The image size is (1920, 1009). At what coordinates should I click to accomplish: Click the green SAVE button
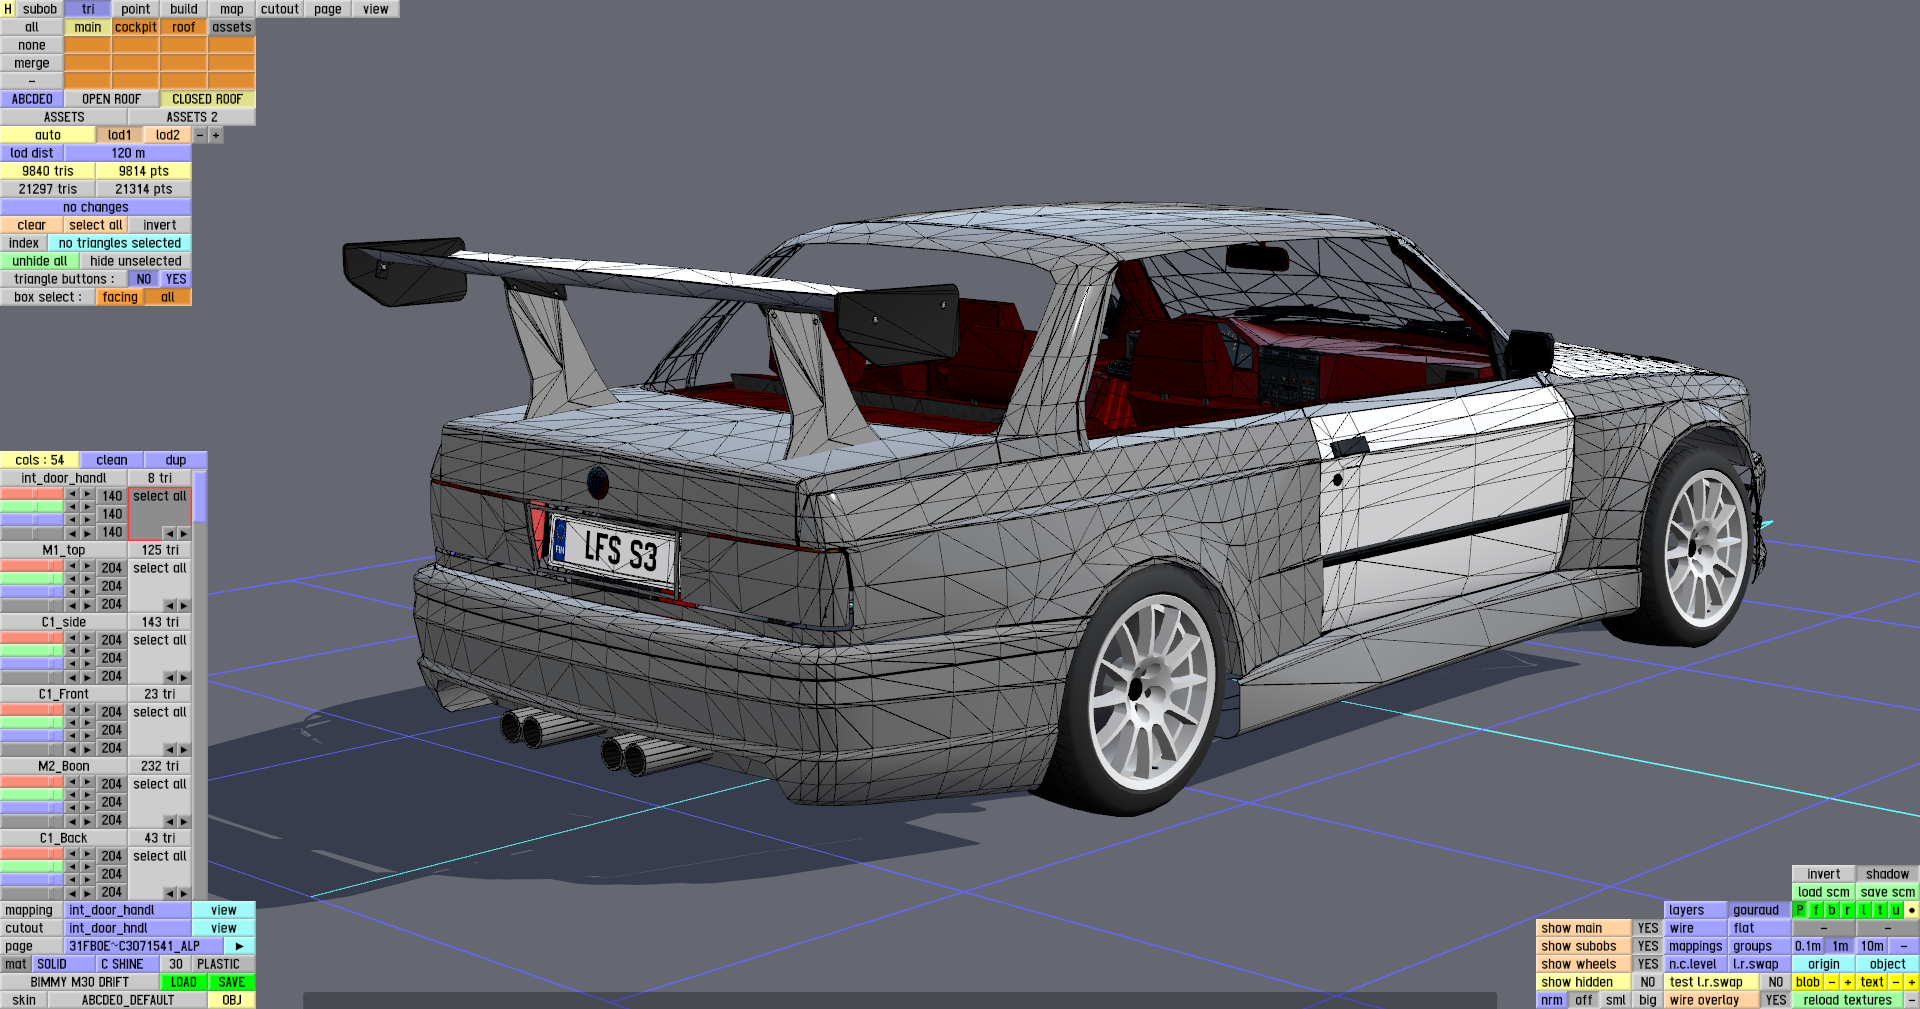(x=232, y=982)
